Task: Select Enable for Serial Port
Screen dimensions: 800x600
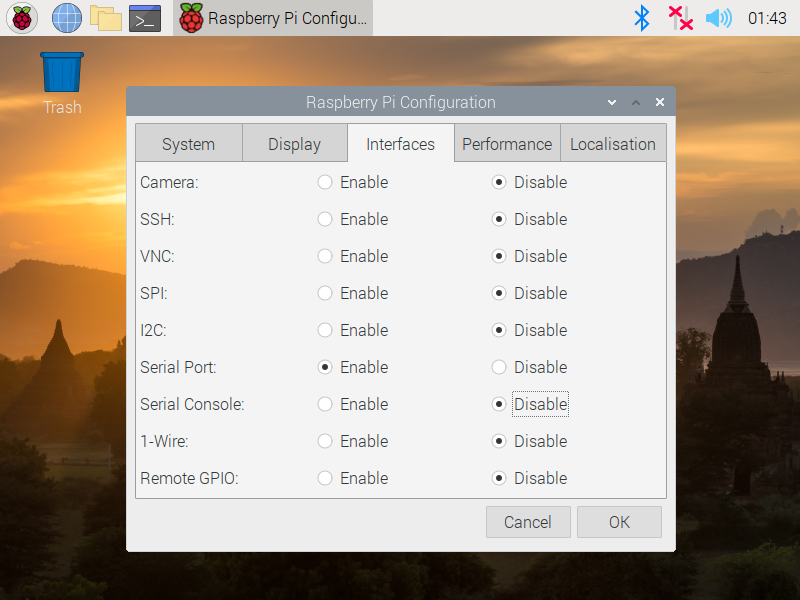Action: pos(353,367)
